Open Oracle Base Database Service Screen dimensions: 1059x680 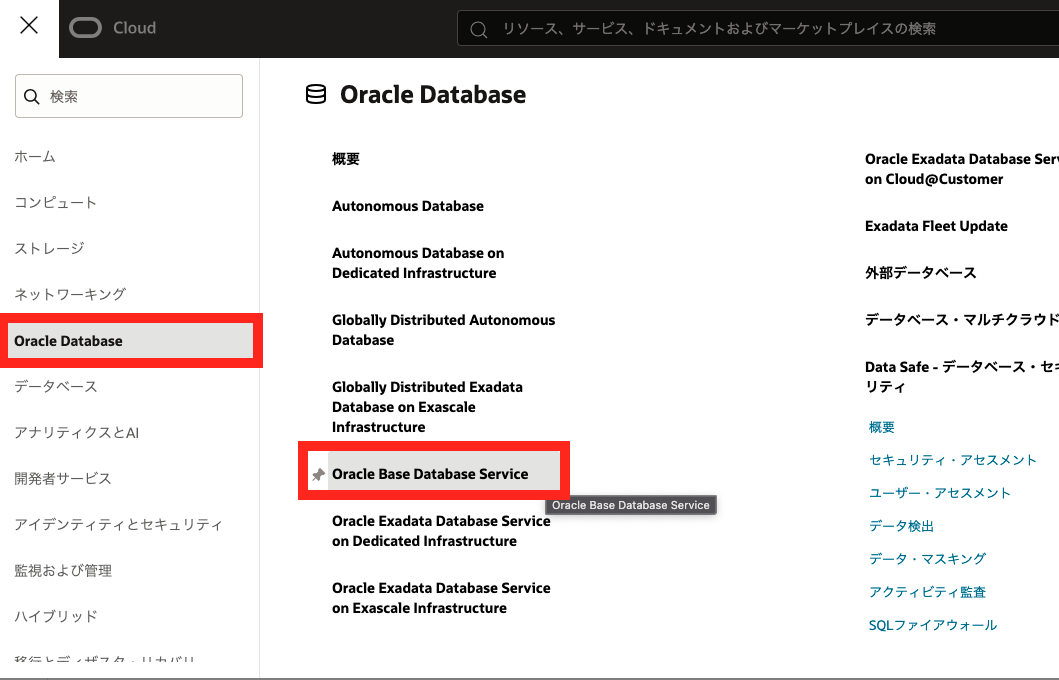430,474
